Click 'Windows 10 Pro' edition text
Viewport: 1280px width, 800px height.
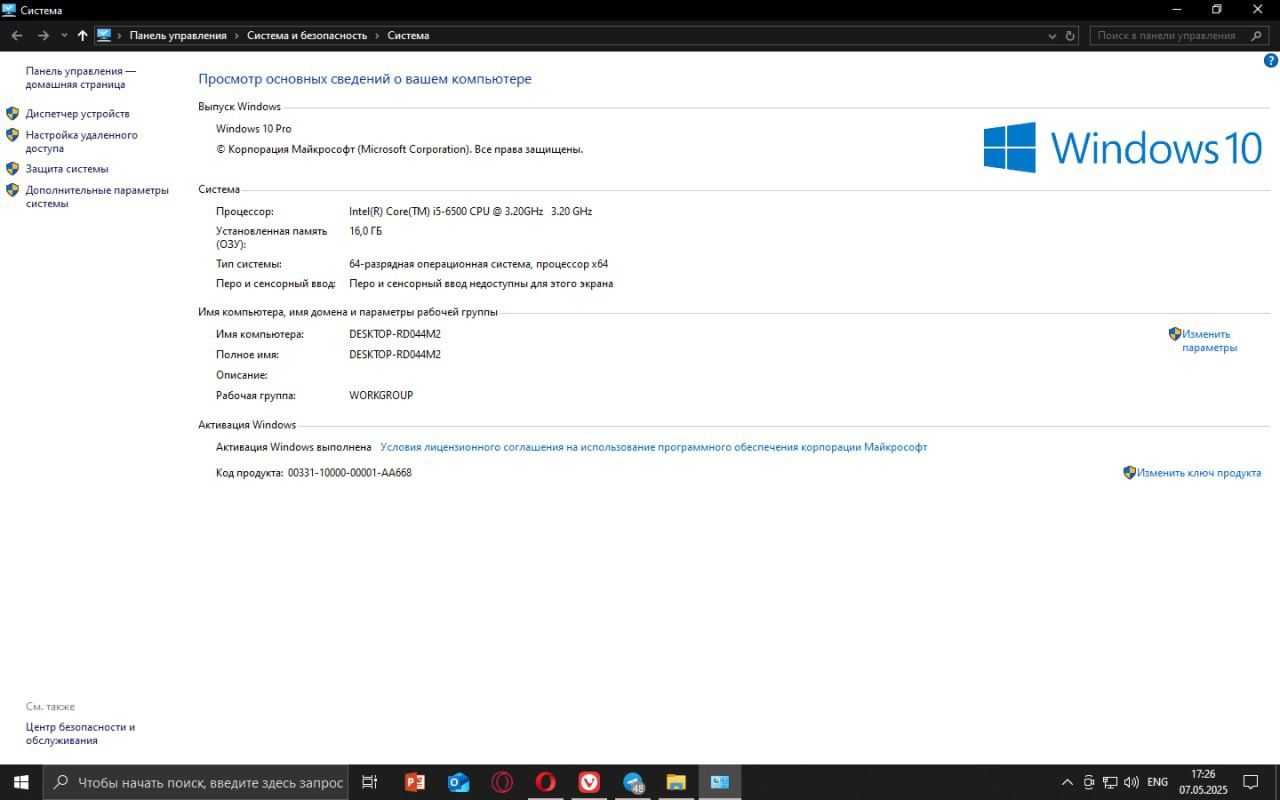click(x=254, y=129)
